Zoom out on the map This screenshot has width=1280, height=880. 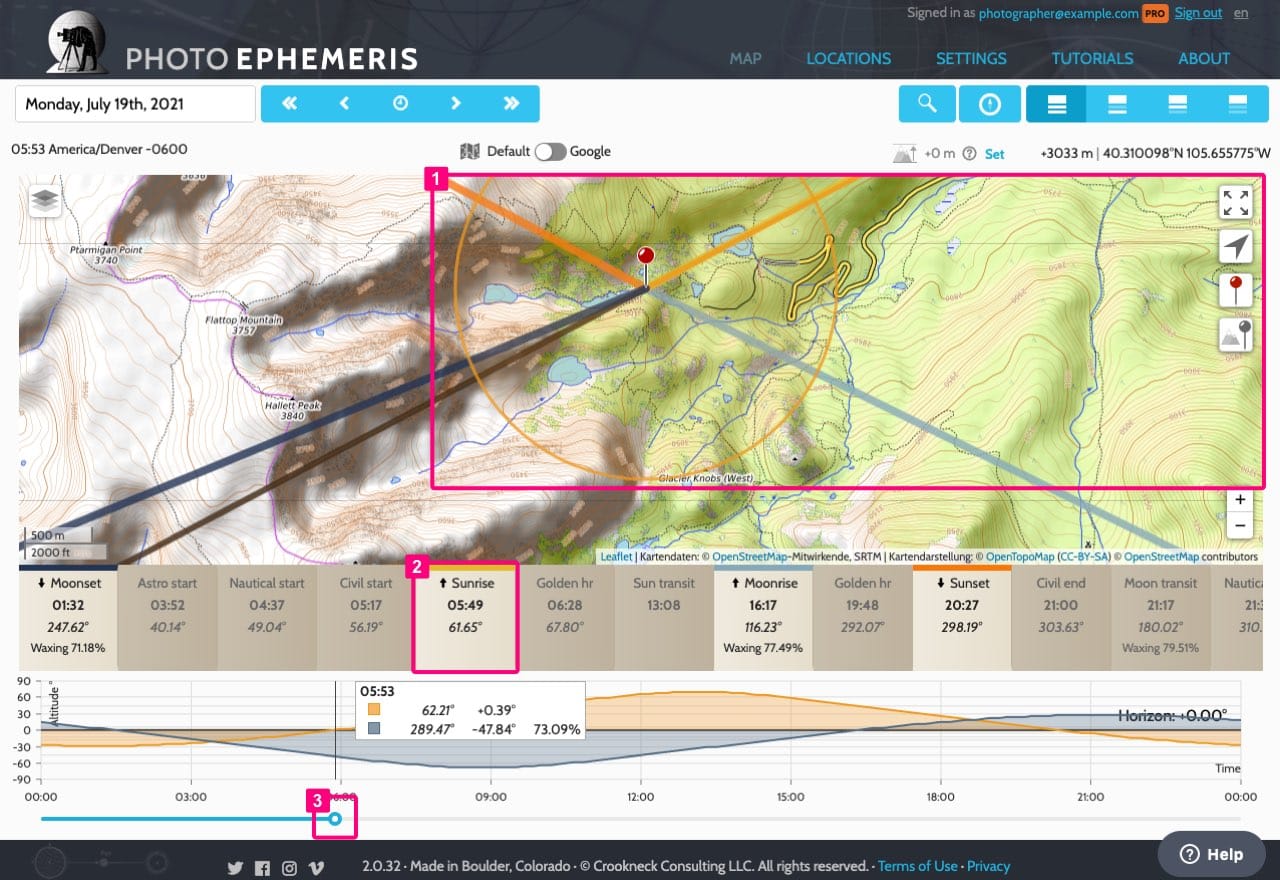[x=1240, y=525]
